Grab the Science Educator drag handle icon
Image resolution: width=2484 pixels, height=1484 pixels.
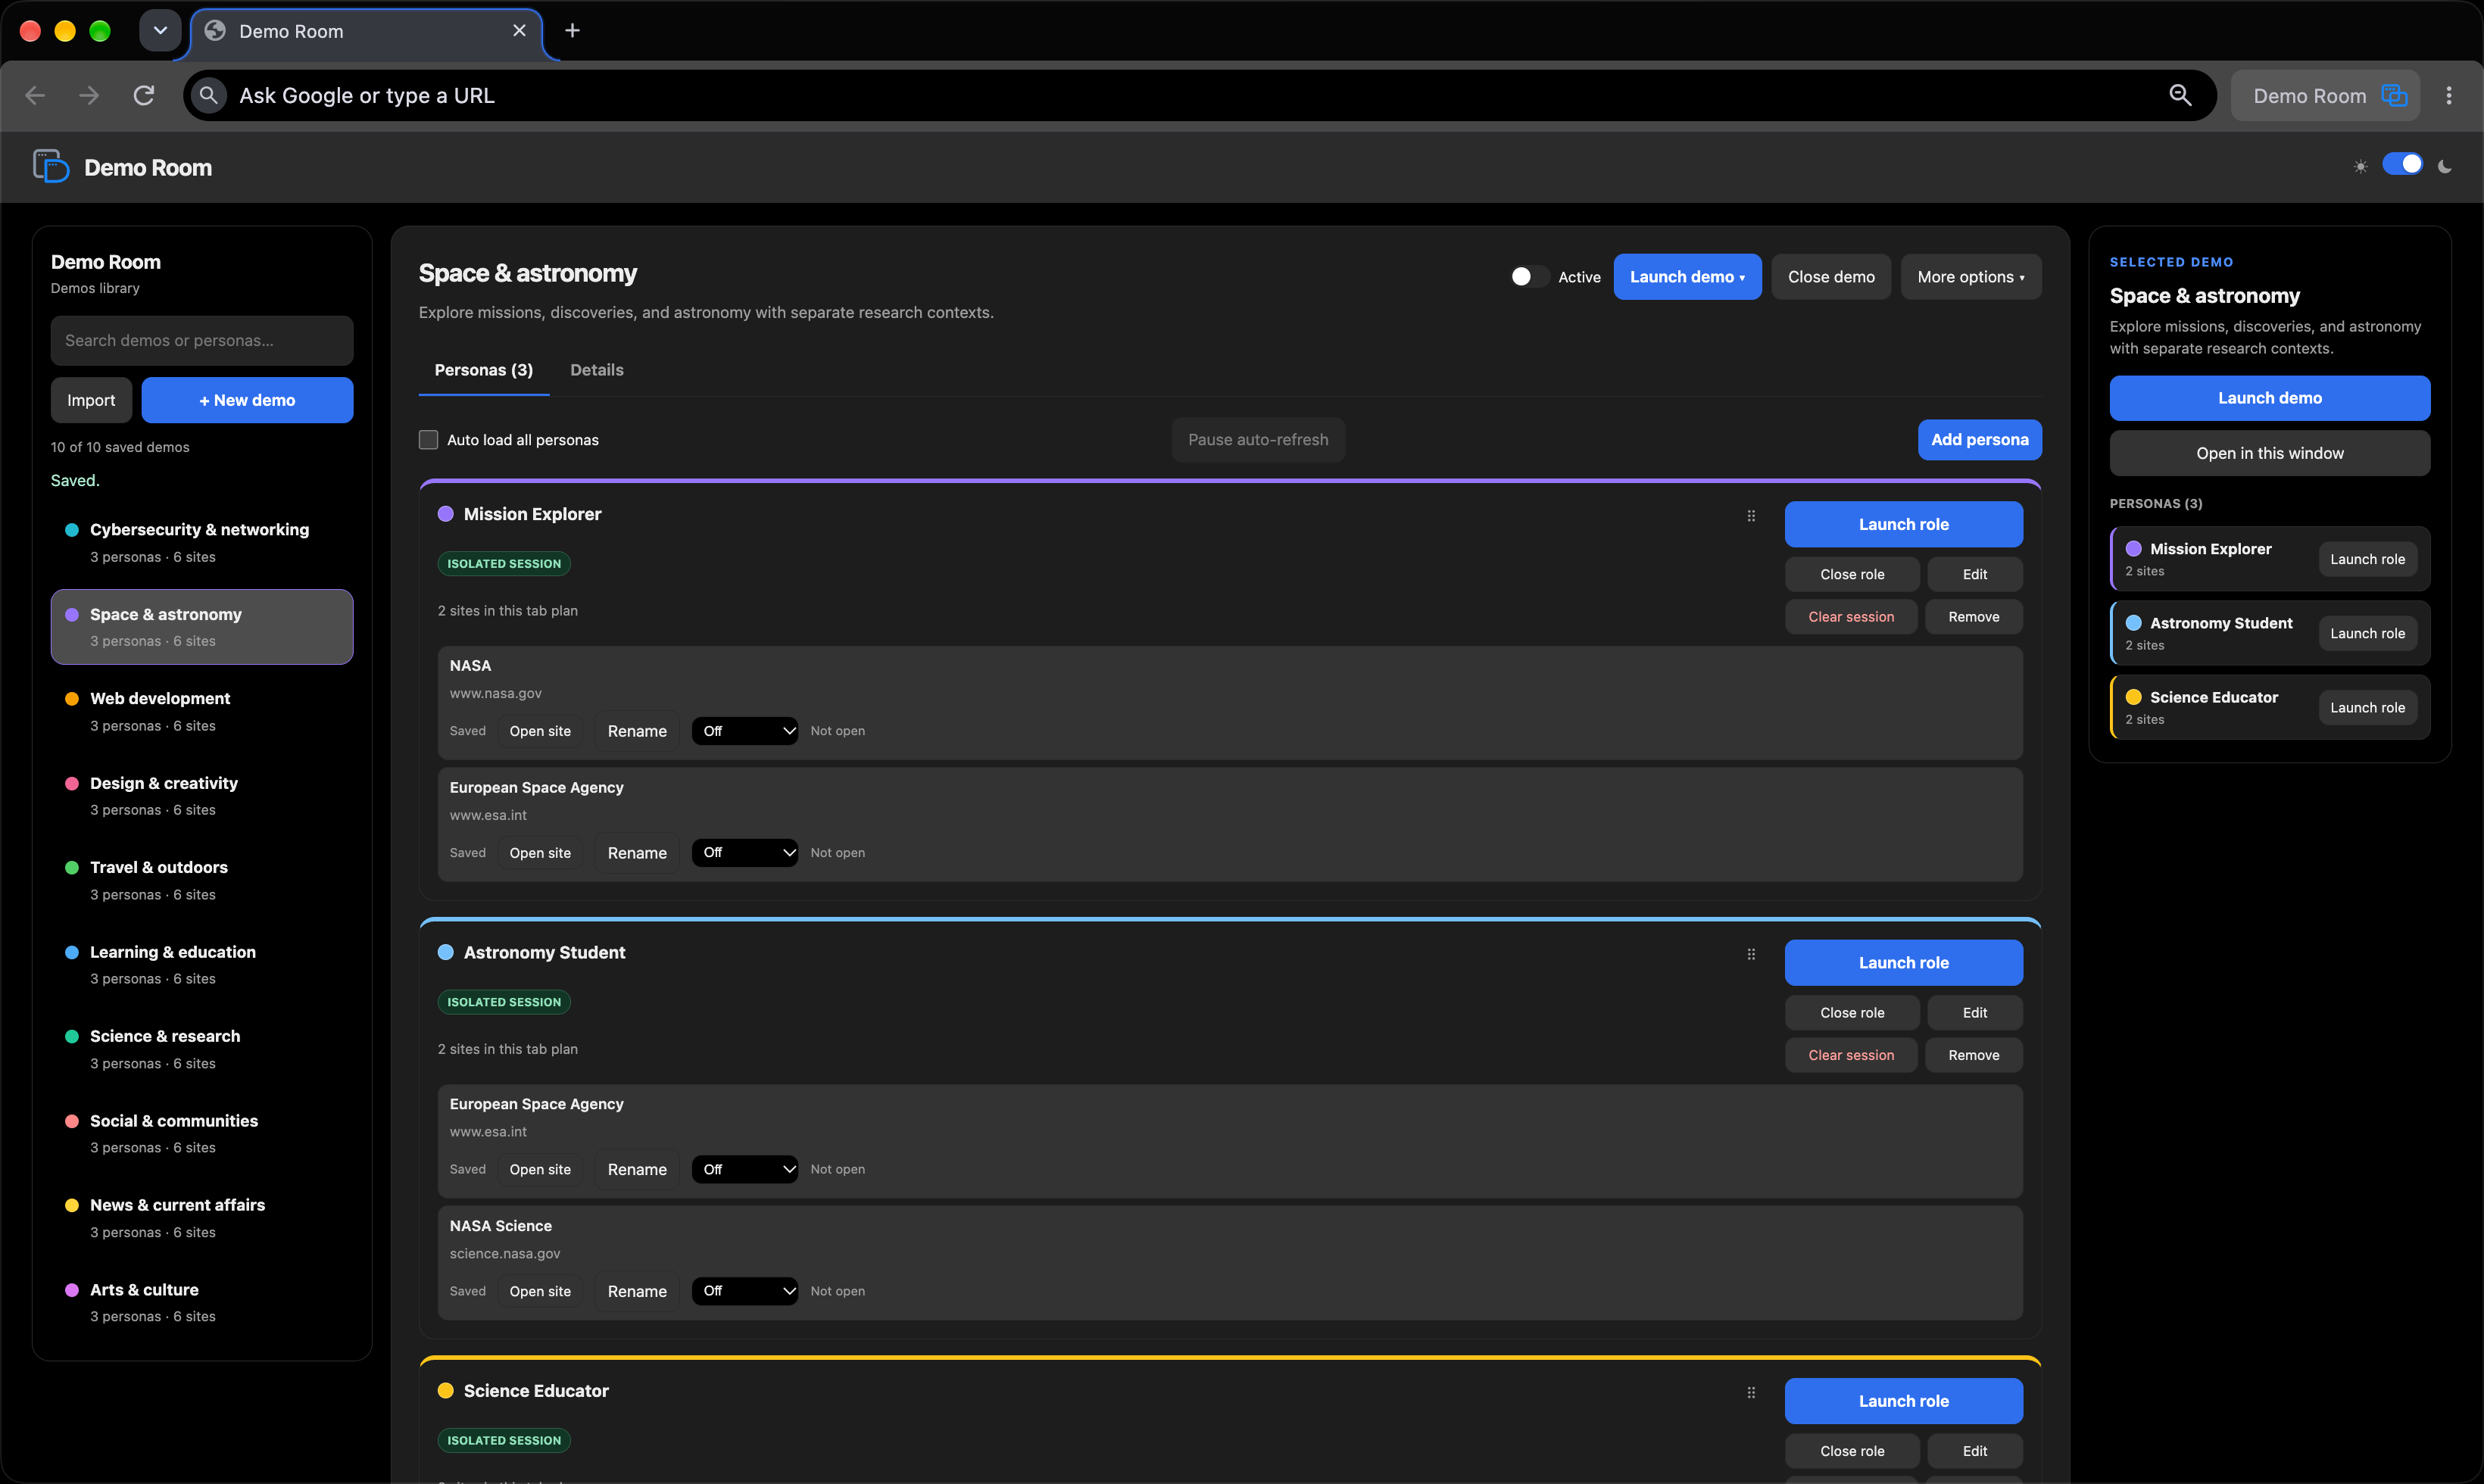pyautogui.click(x=1751, y=1392)
